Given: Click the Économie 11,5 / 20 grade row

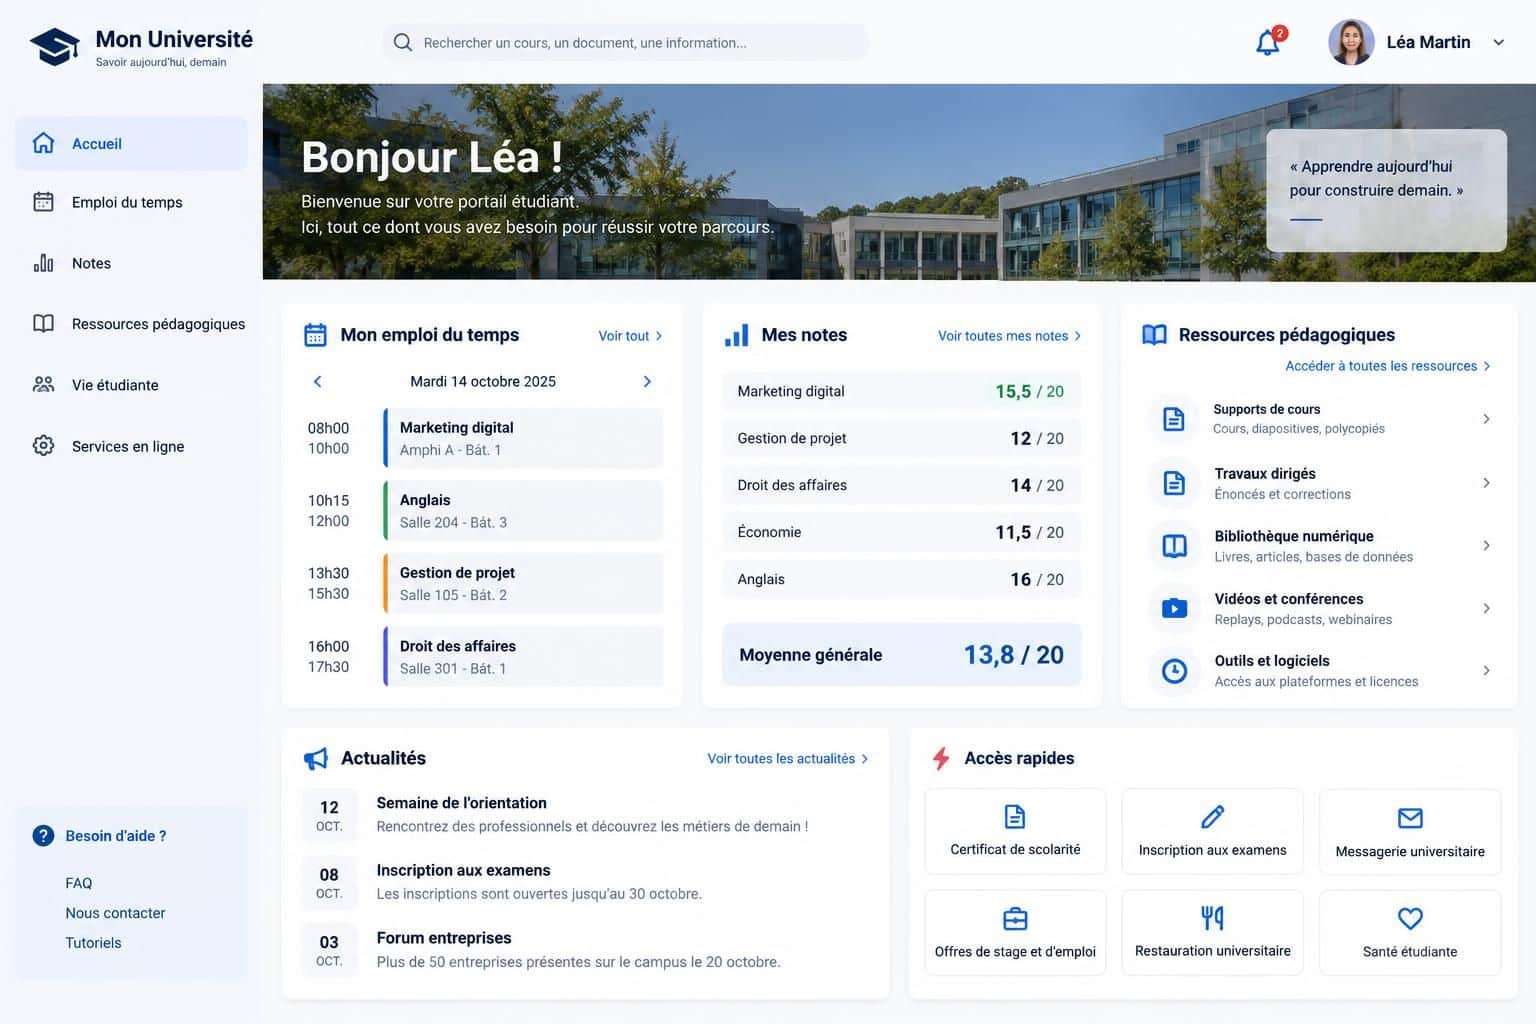Looking at the screenshot, I should coord(901,532).
